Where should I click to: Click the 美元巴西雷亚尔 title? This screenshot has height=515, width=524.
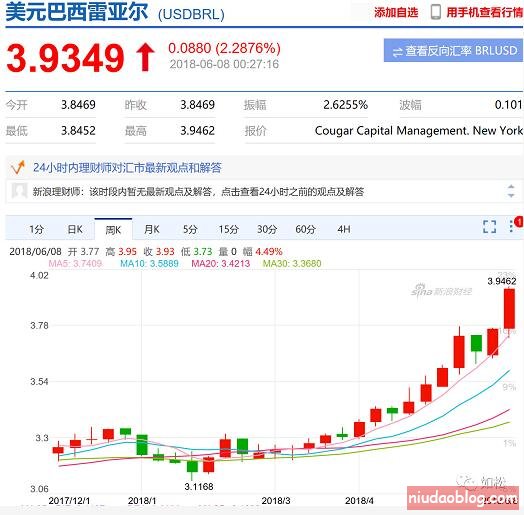coord(77,12)
